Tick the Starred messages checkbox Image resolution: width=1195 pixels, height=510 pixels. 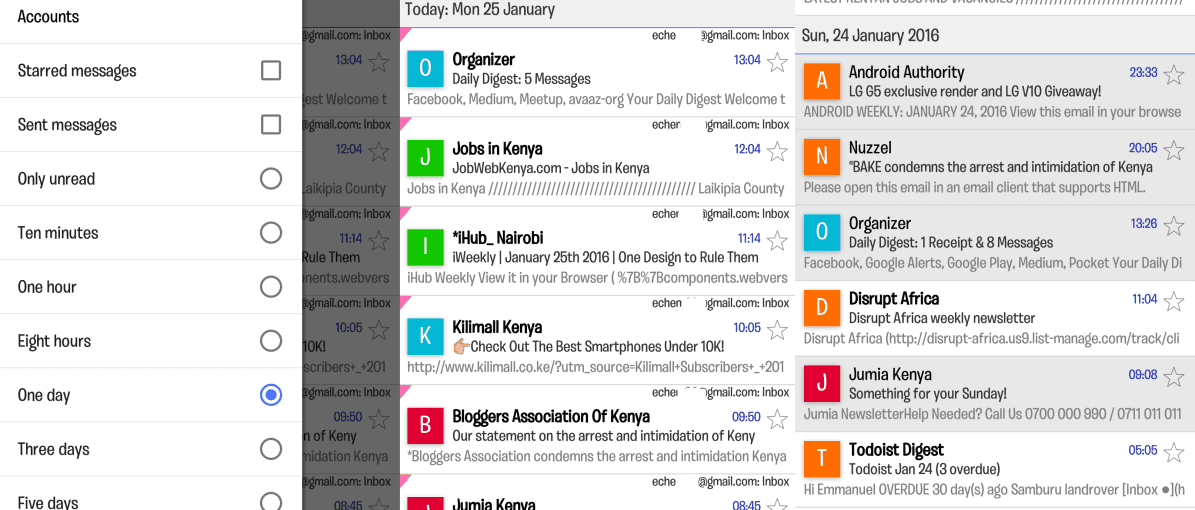(x=271, y=71)
